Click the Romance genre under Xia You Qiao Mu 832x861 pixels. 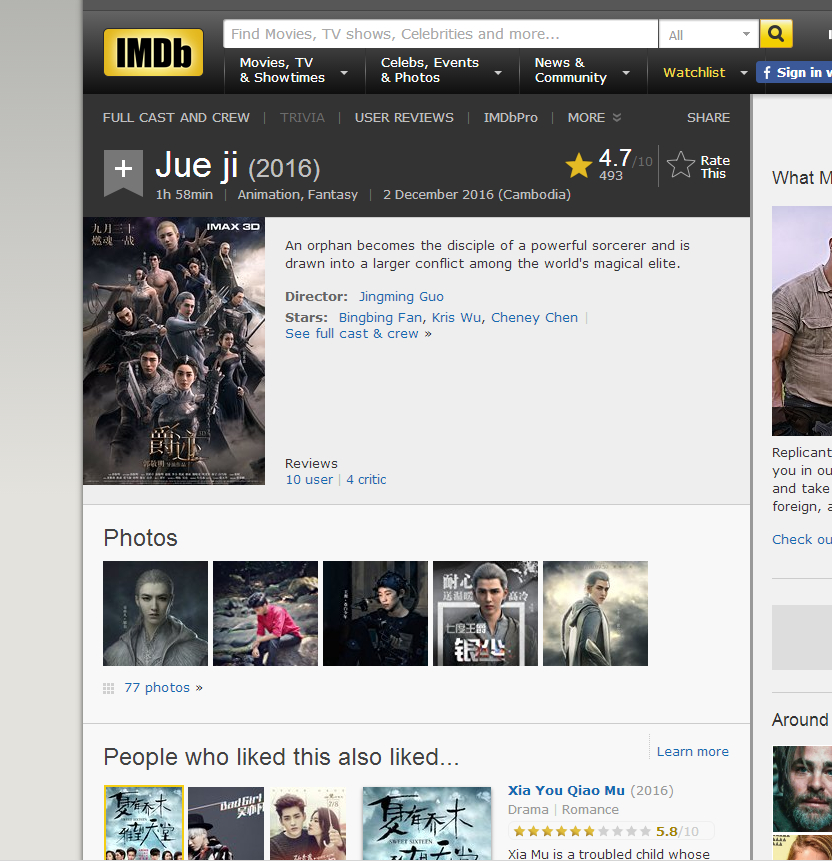coord(590,810)
